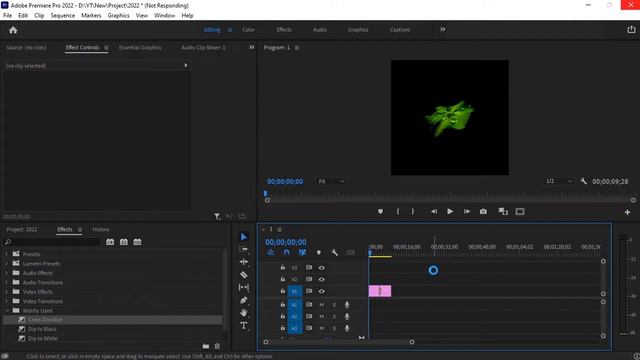Mute audio track A1
Screen dimensions: 640x360
click(x=322, y=305)
